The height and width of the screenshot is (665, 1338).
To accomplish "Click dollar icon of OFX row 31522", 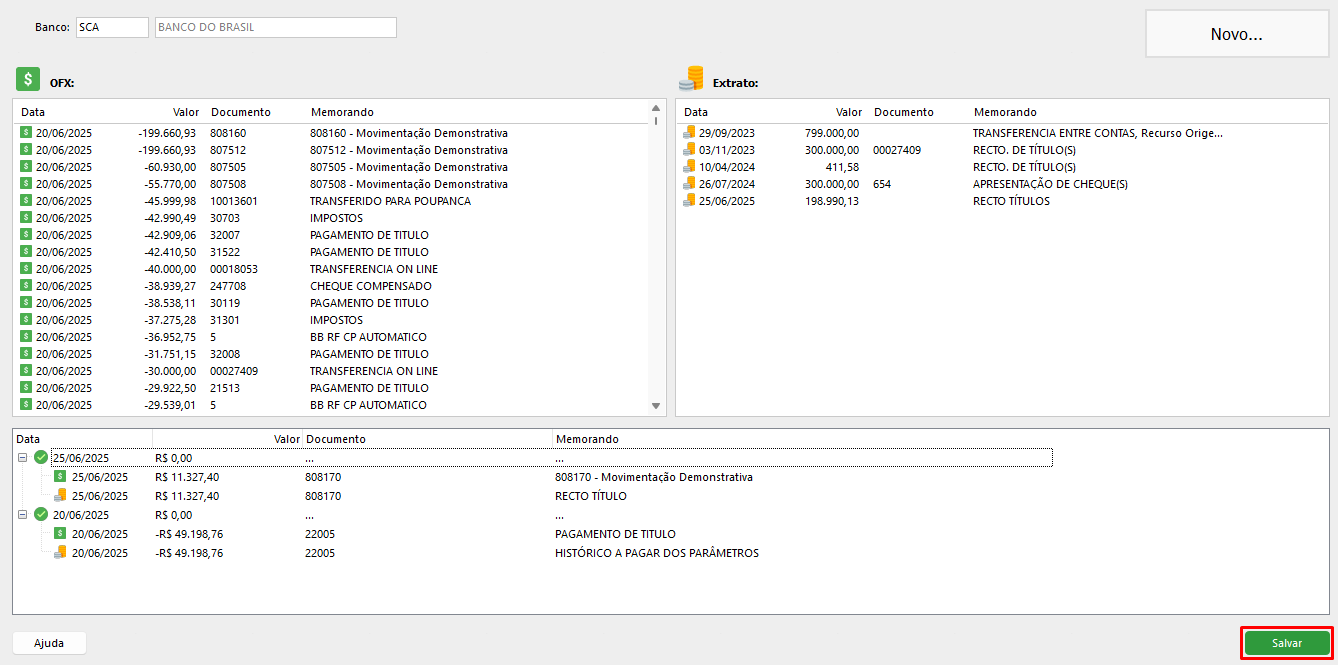I will point(27,251).
